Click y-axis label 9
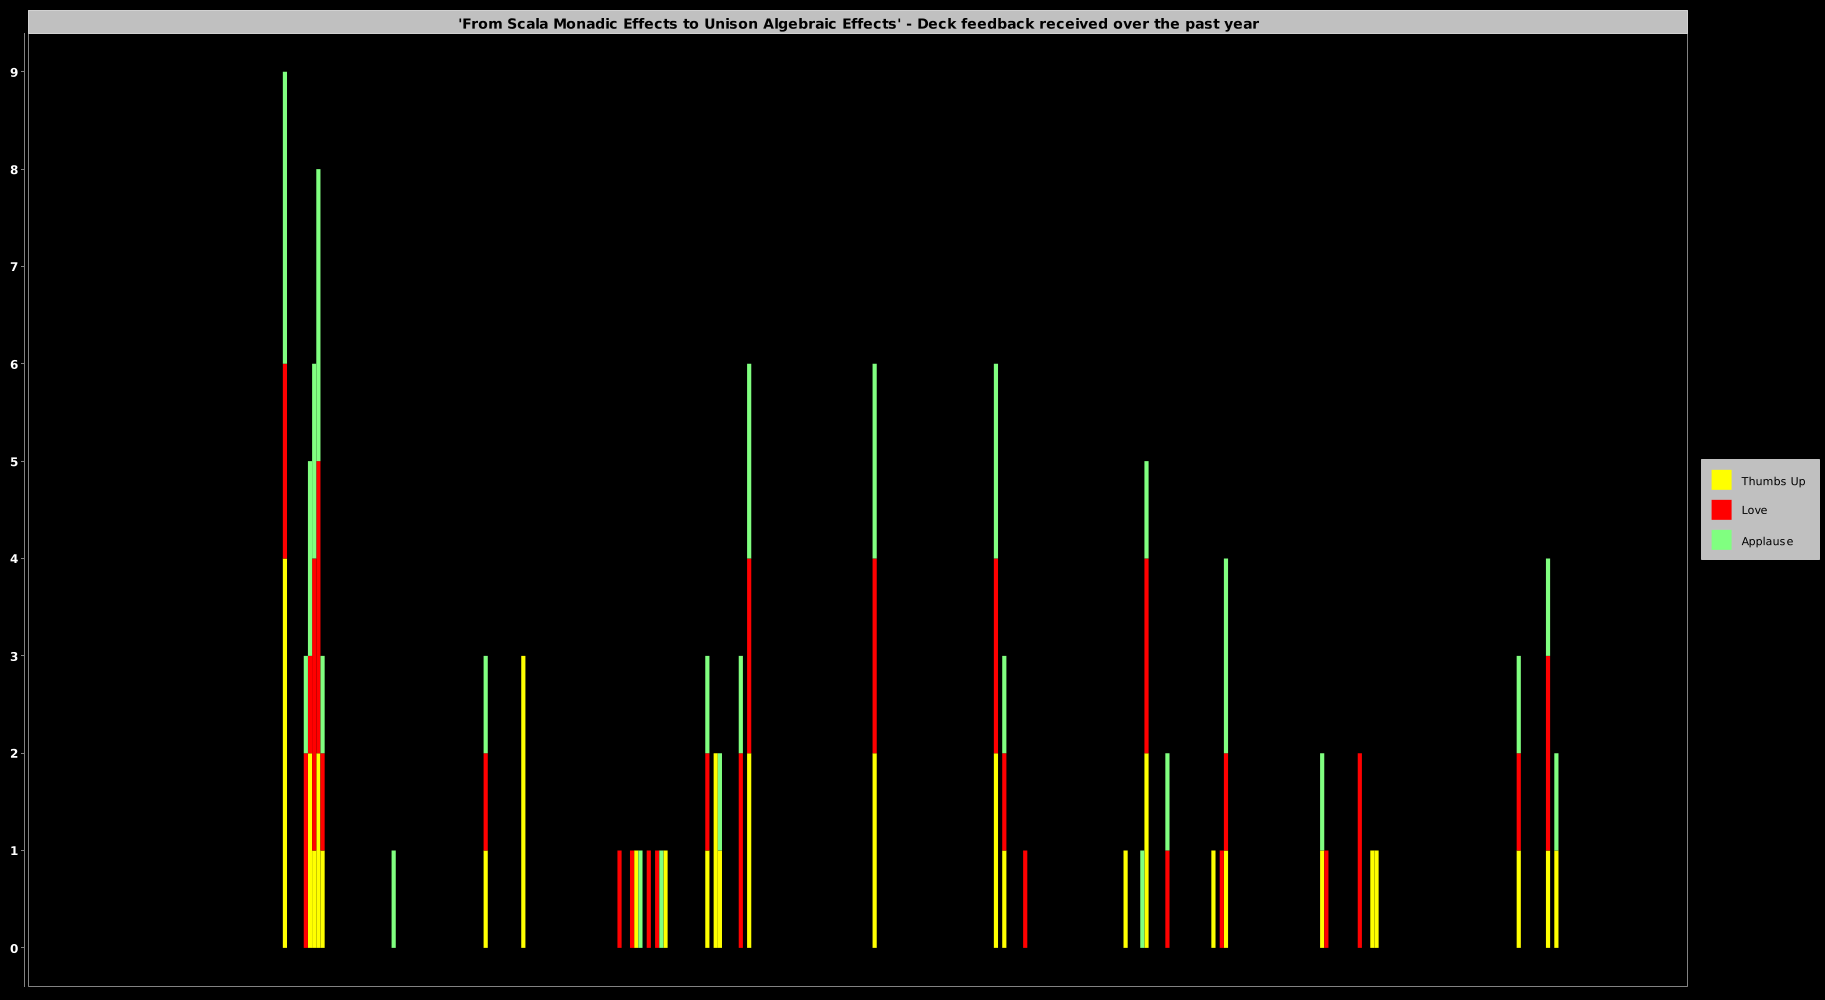 tap(14, 72)
